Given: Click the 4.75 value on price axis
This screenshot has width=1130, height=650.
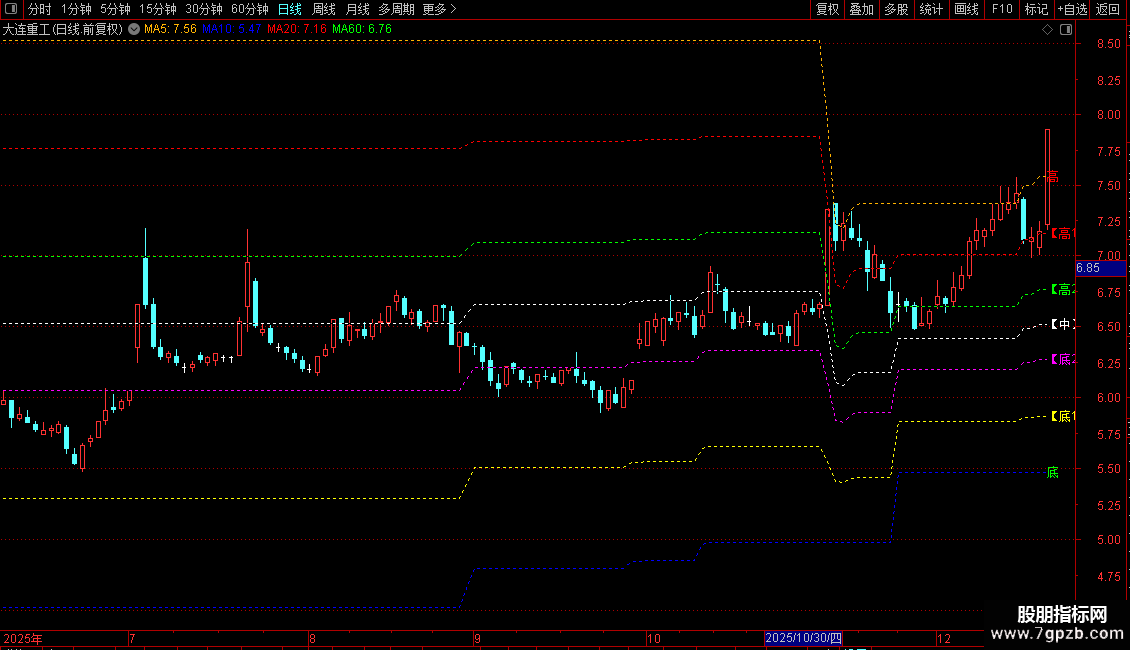Looking at the screenshot, I should 1108,576.
